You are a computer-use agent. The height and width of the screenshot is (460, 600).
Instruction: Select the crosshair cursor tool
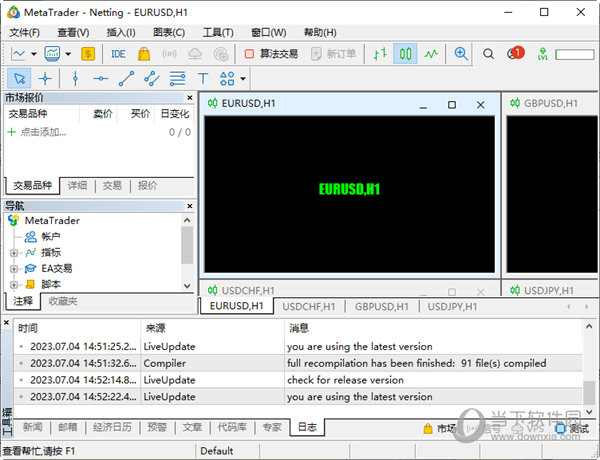(x=46, y=77)
